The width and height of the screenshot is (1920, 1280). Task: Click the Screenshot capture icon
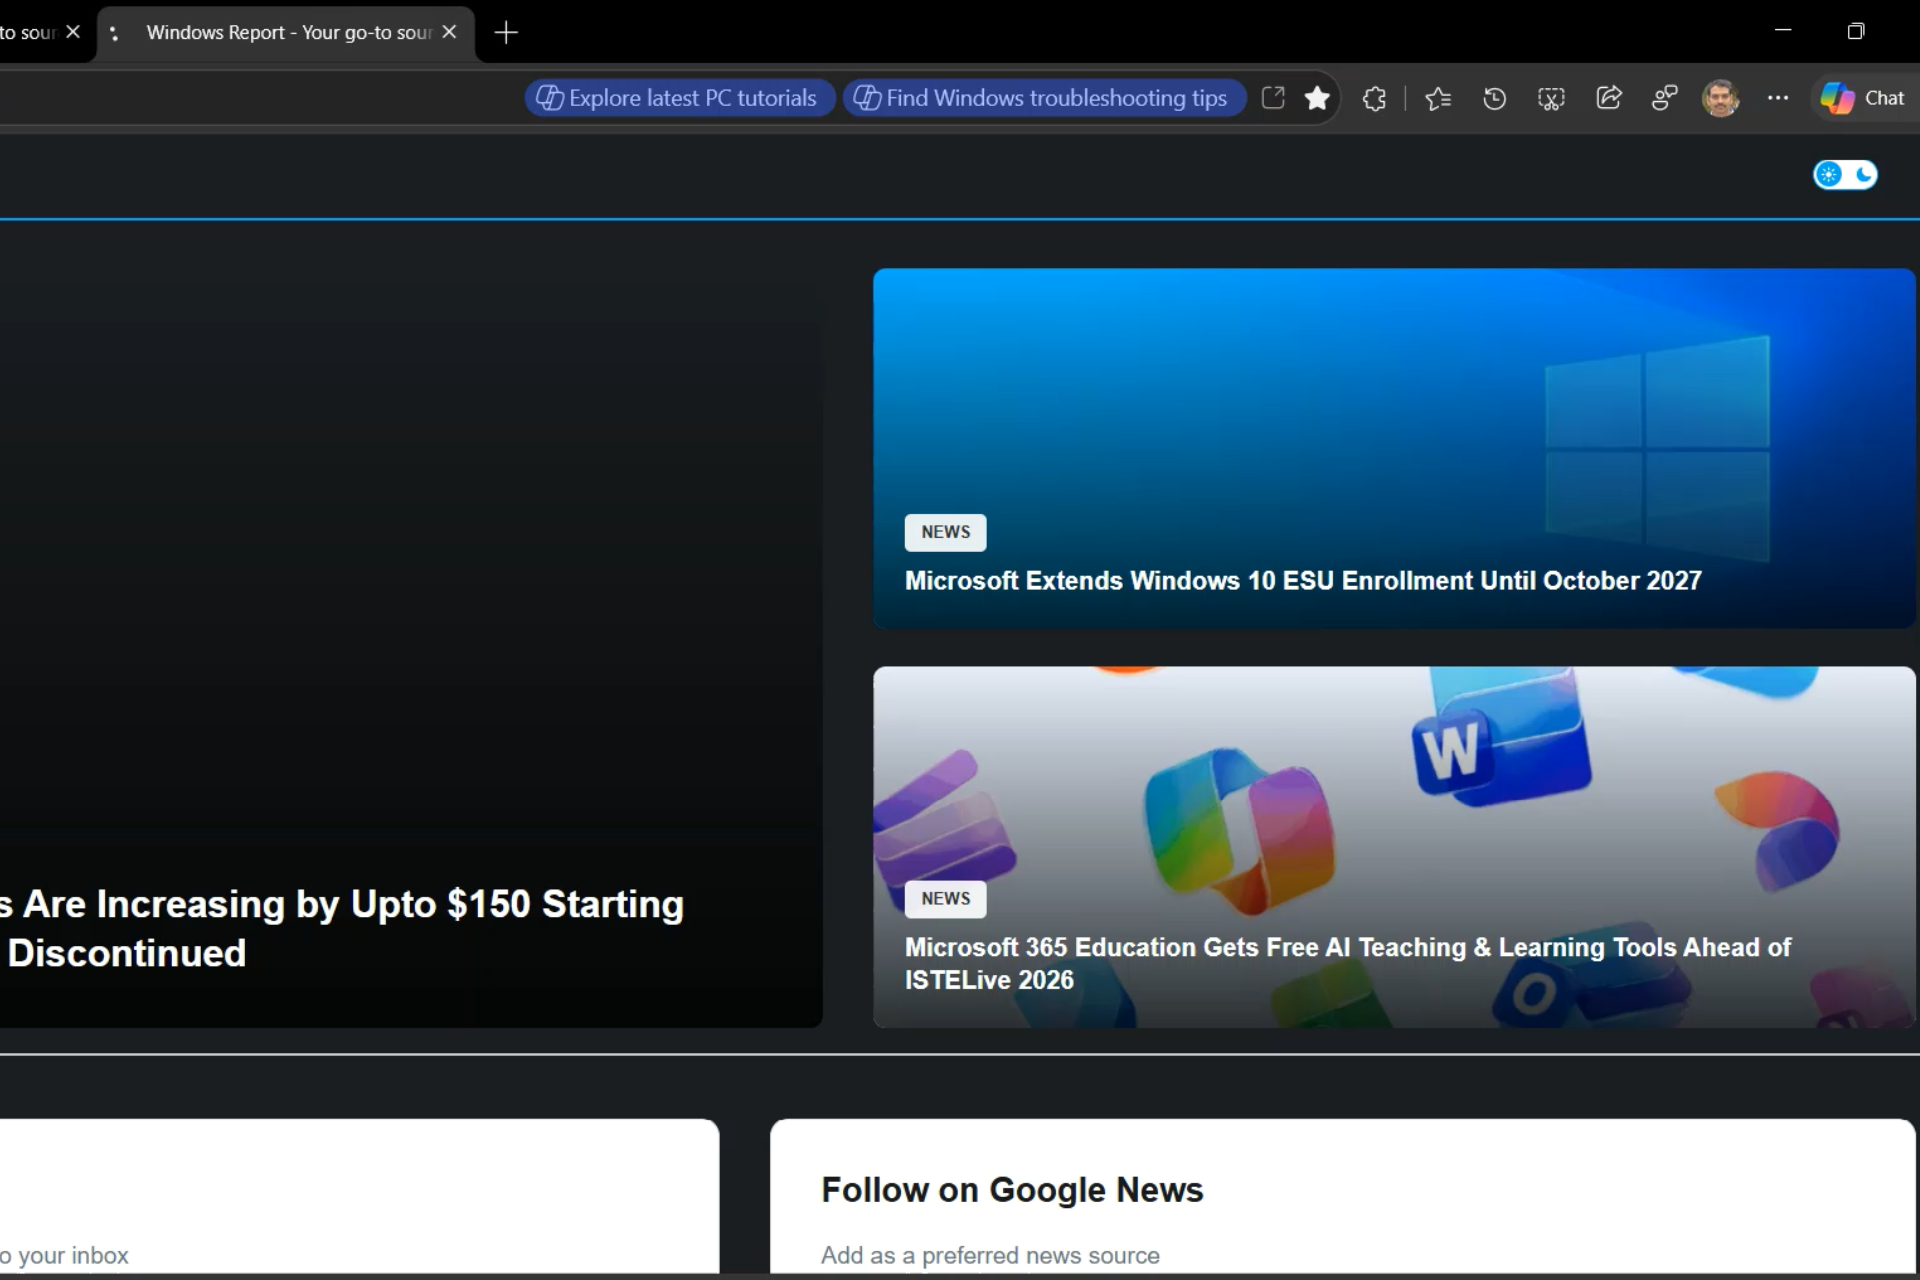(1551, 98)
